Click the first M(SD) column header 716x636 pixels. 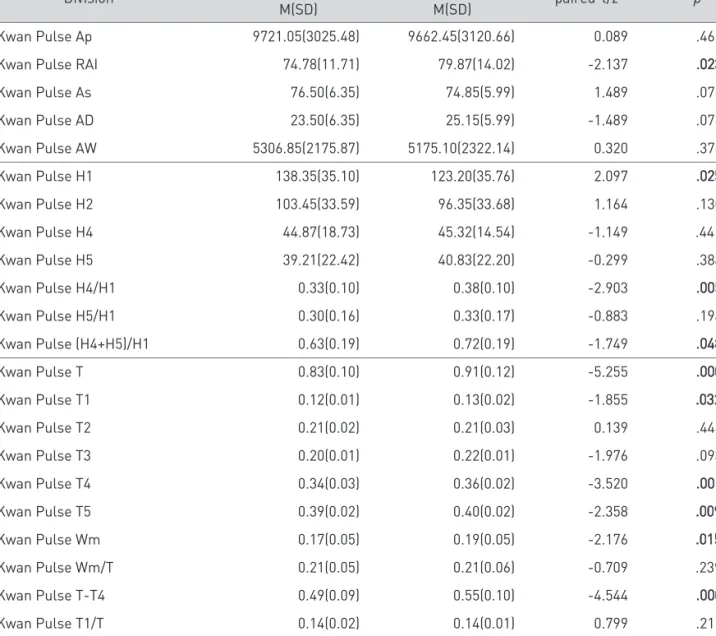click(x=299, y=9)
